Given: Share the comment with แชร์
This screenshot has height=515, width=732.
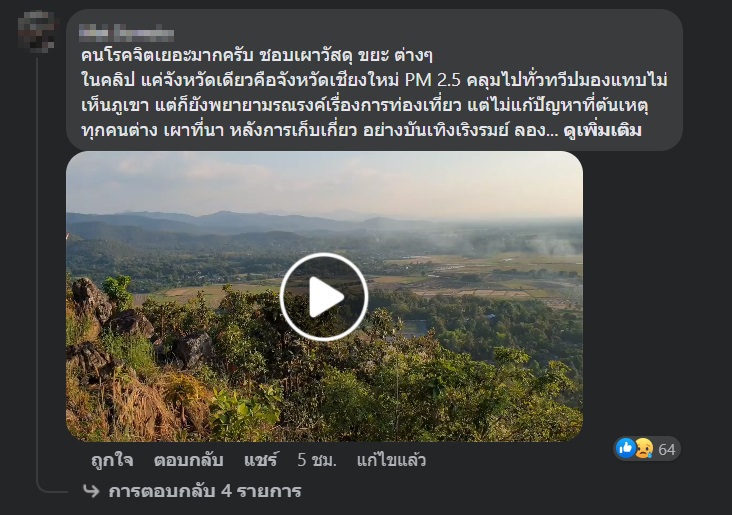Looking at the screenshot, I should point(260,460).
